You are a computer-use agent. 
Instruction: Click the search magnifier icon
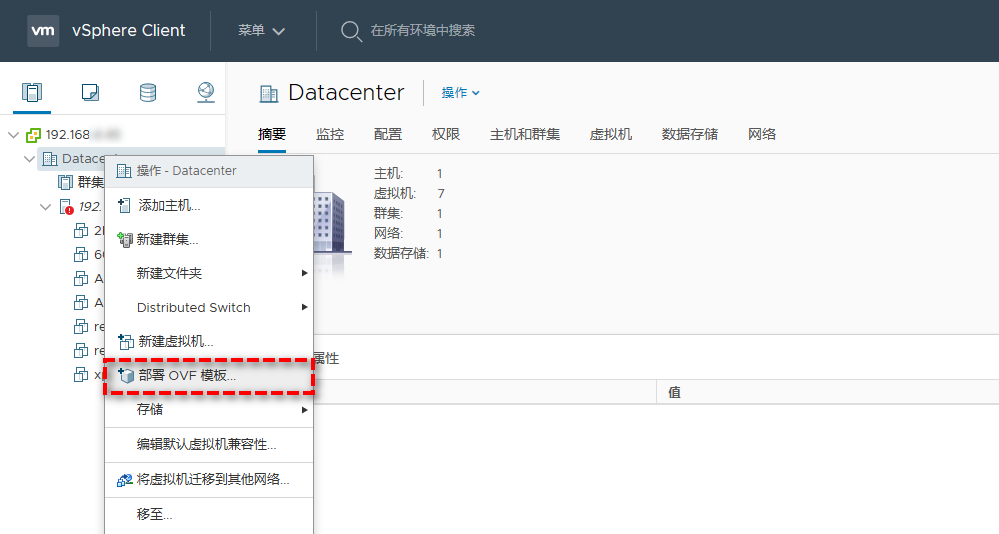(x=351, y=31)
